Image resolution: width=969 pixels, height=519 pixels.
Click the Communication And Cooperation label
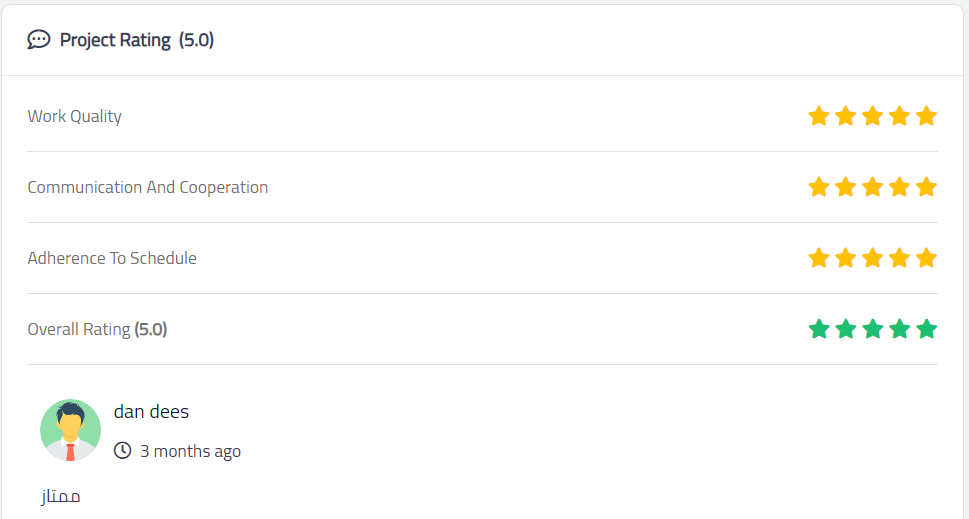[x=148, y=187]
